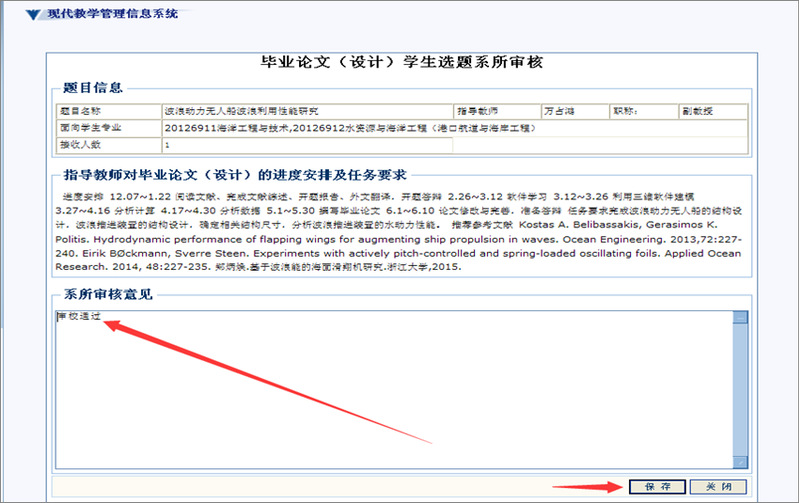
Task: Click the 保存 button to save the review
Action: click(657, 486)
